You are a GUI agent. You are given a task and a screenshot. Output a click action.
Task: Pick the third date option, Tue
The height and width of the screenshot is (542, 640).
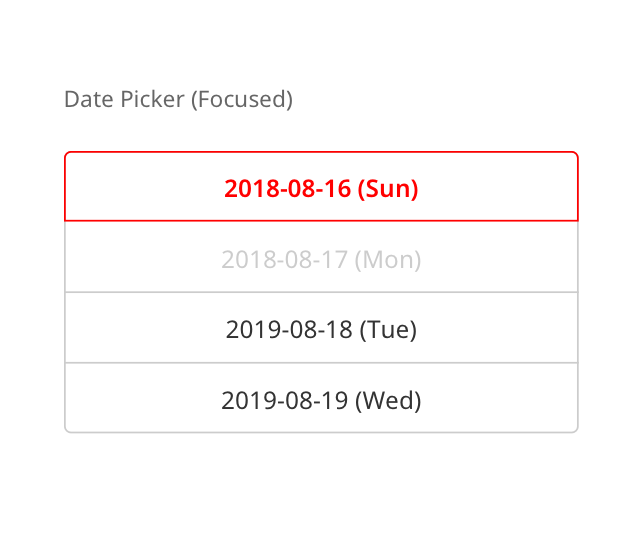(321, 330)
